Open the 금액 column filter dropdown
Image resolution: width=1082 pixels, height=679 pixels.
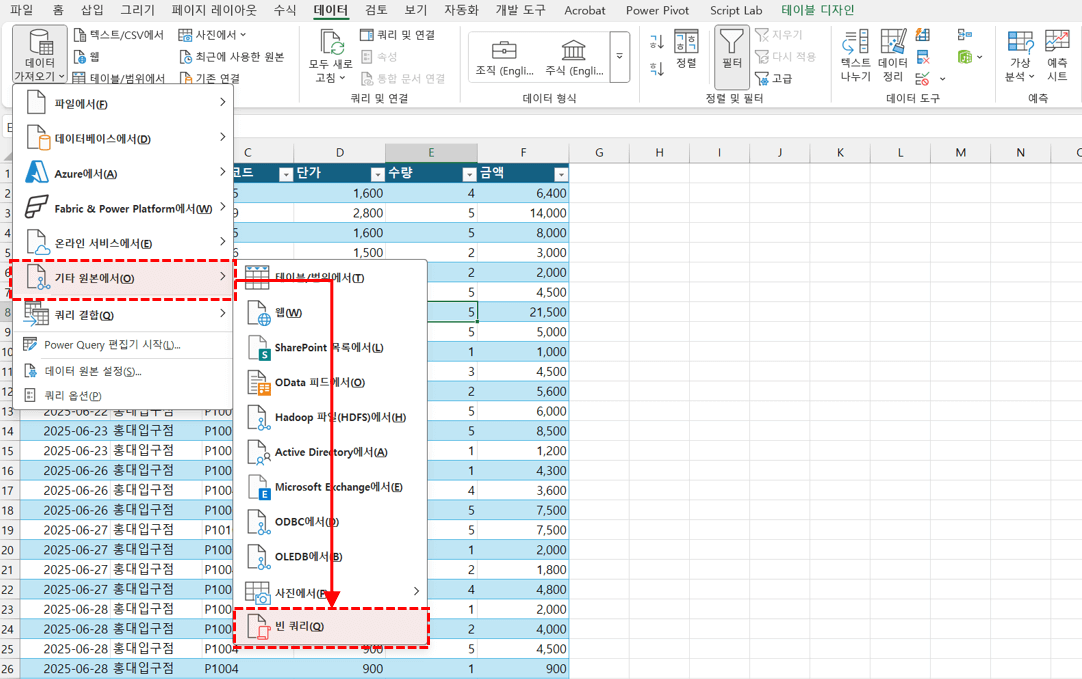coord(560,174)
